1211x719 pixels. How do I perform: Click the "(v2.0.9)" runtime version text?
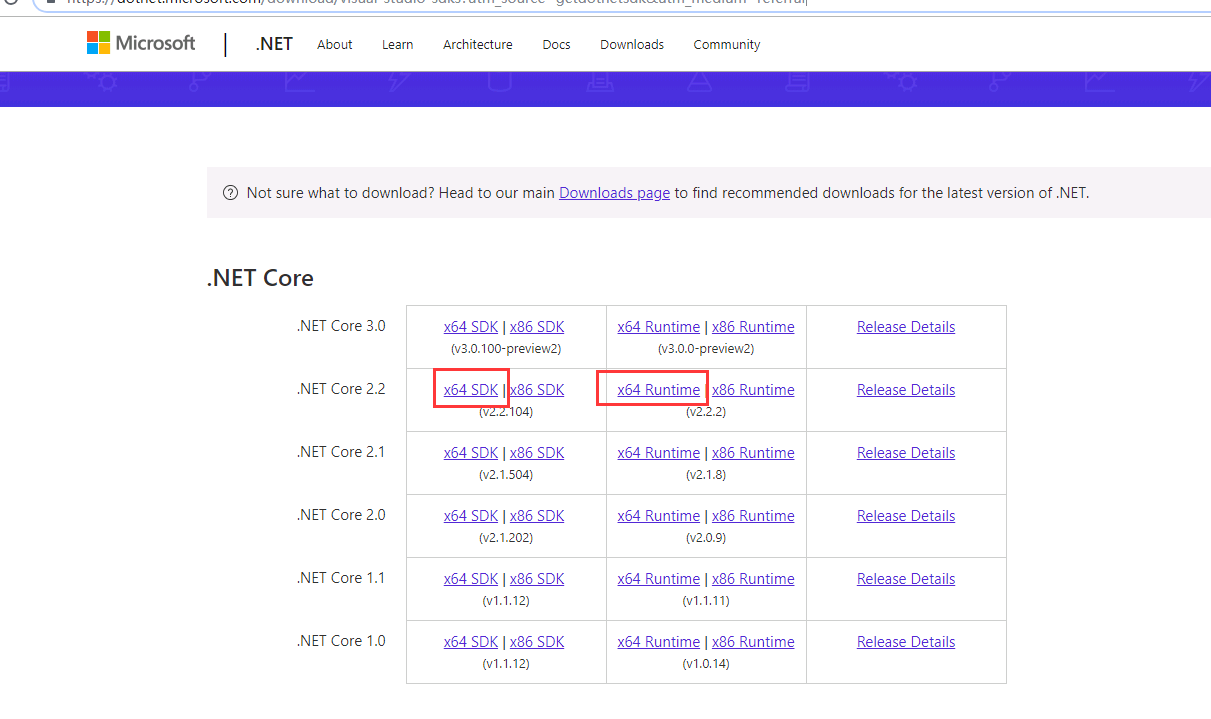coord(706,538)
